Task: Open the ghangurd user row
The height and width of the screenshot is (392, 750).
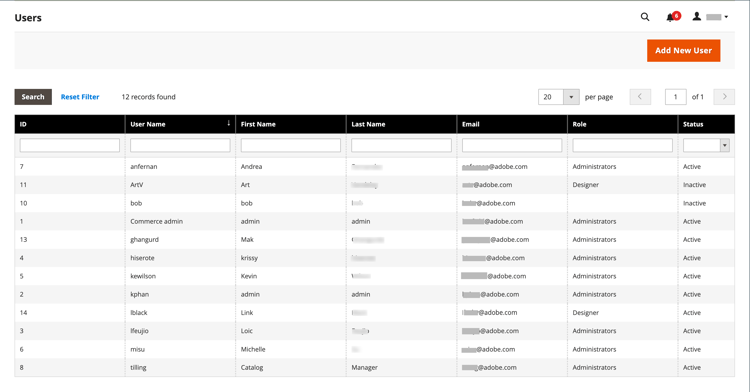Action: (375, 240)
